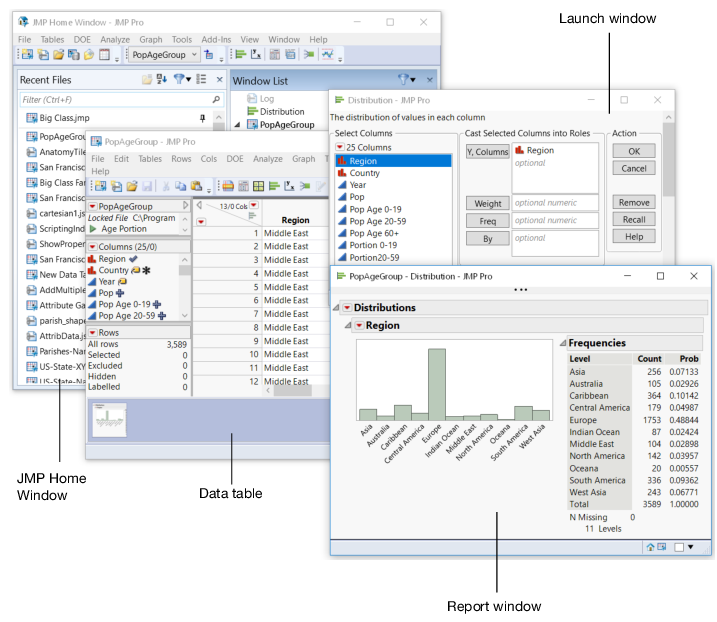Click the Y, Columns button

[x=487, y=152]
